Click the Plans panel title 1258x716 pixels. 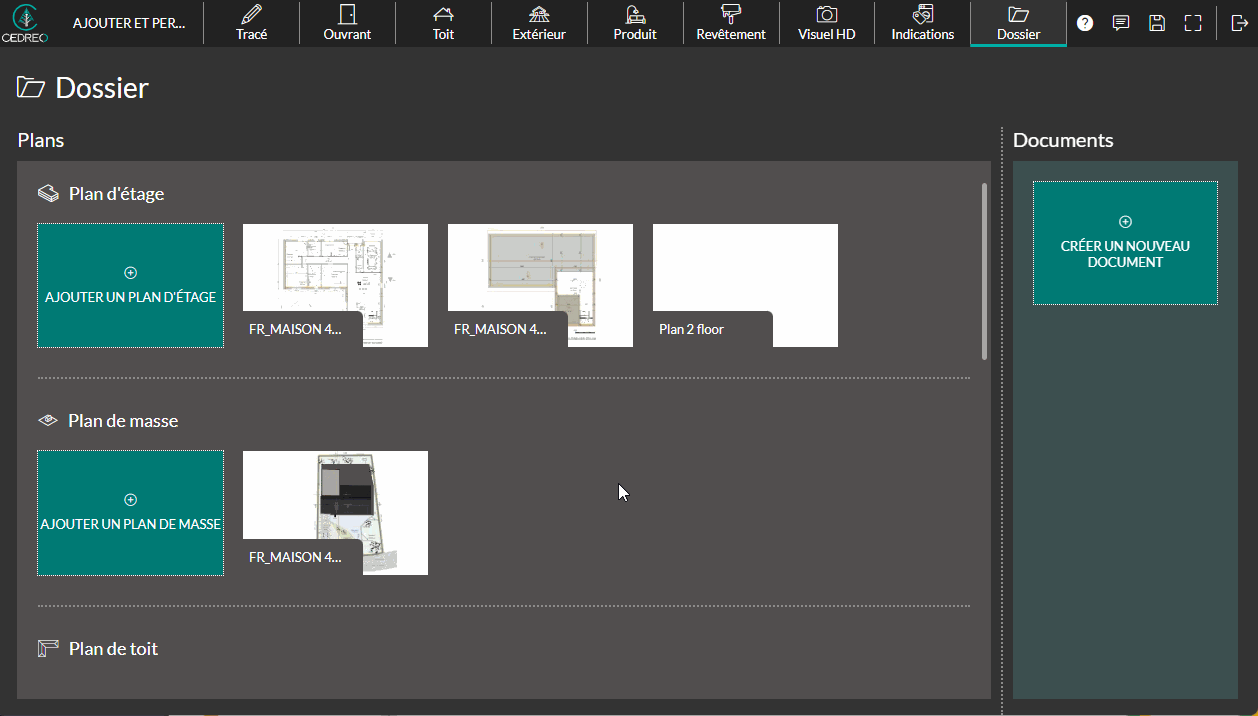41,140
